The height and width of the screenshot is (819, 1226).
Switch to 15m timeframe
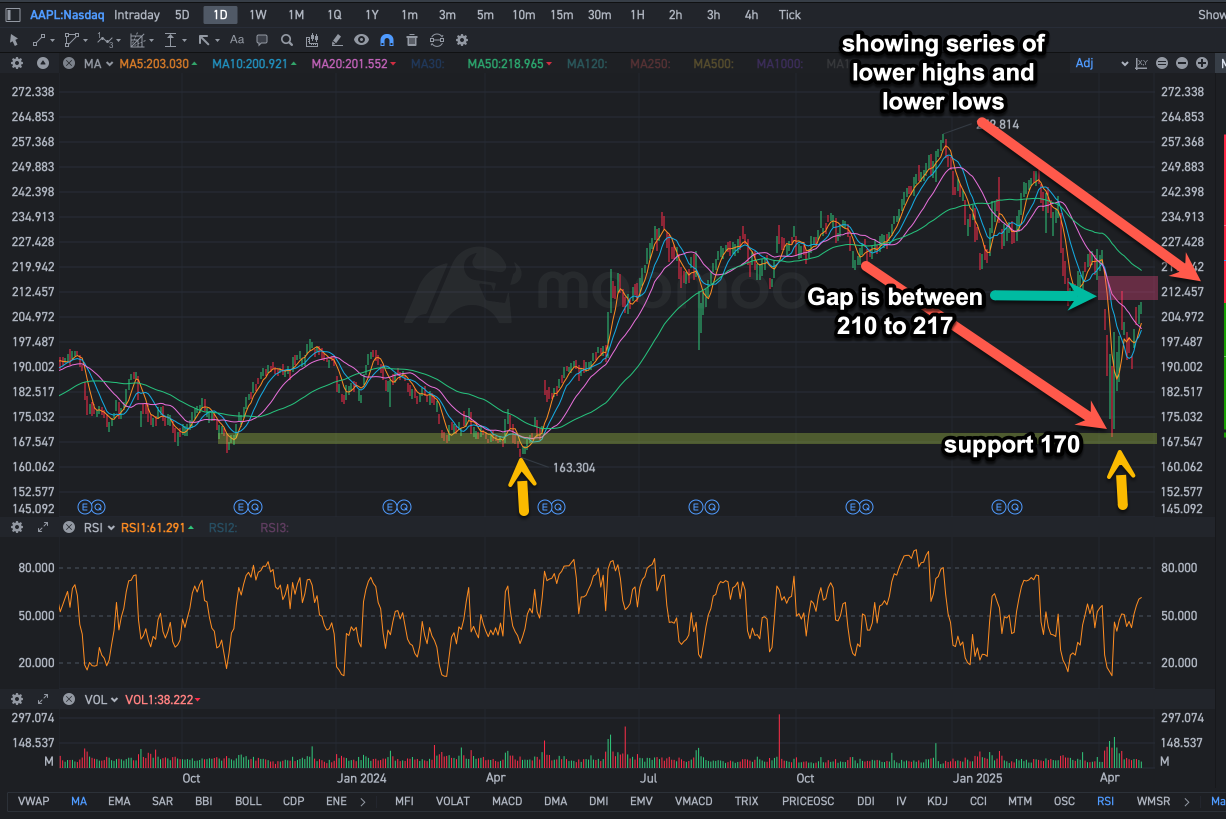click(562, 15)
